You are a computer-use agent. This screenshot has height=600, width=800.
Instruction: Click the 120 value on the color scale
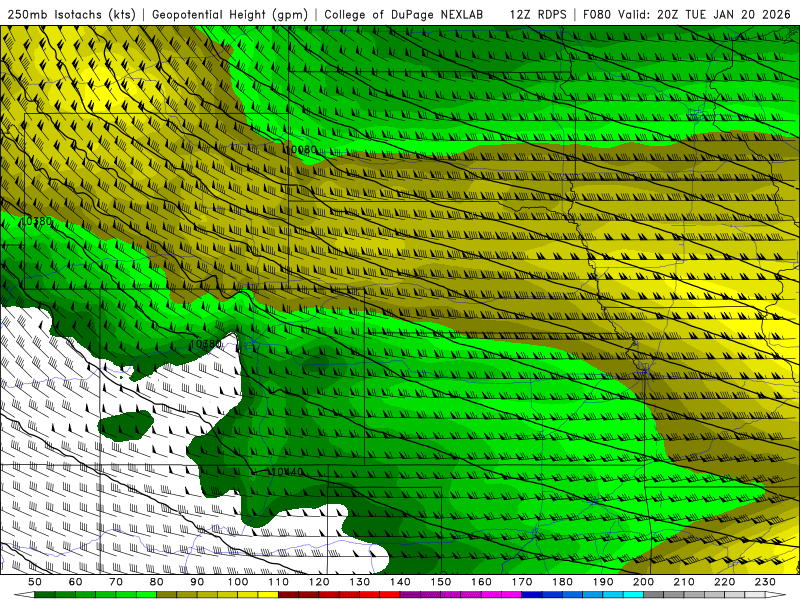pyautogui.click(x=319, y=582)
